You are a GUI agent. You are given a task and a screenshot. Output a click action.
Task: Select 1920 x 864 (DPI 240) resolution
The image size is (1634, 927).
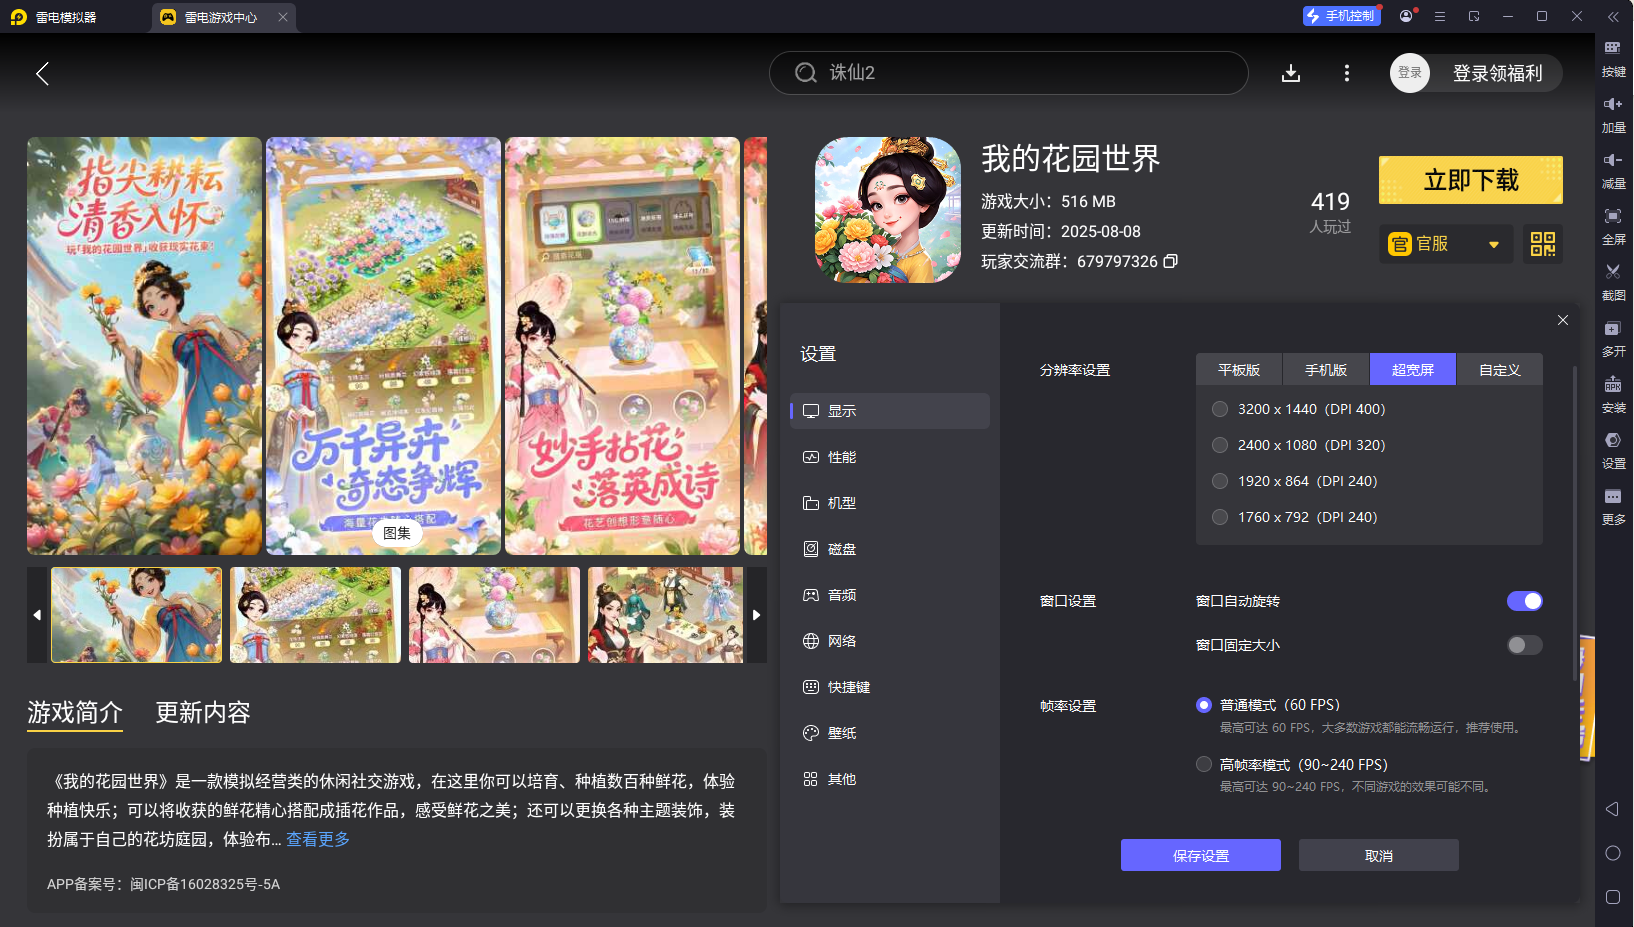point(1220,481)
